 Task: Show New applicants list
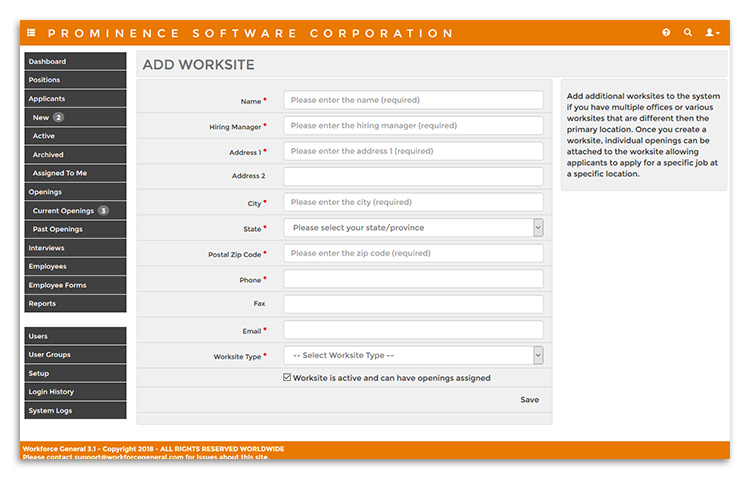(76, 117)
